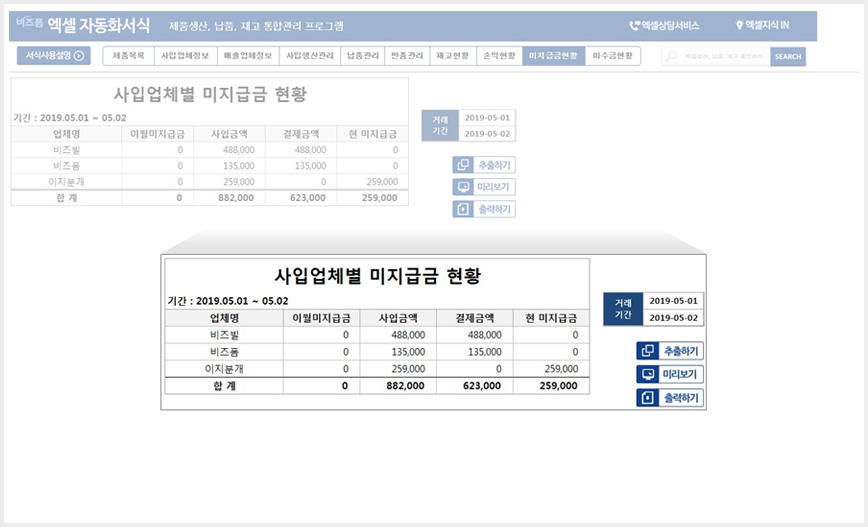Select the 이지분개 row name in the enlarged table
Screen dimensions: 868x527
[224, 369]
